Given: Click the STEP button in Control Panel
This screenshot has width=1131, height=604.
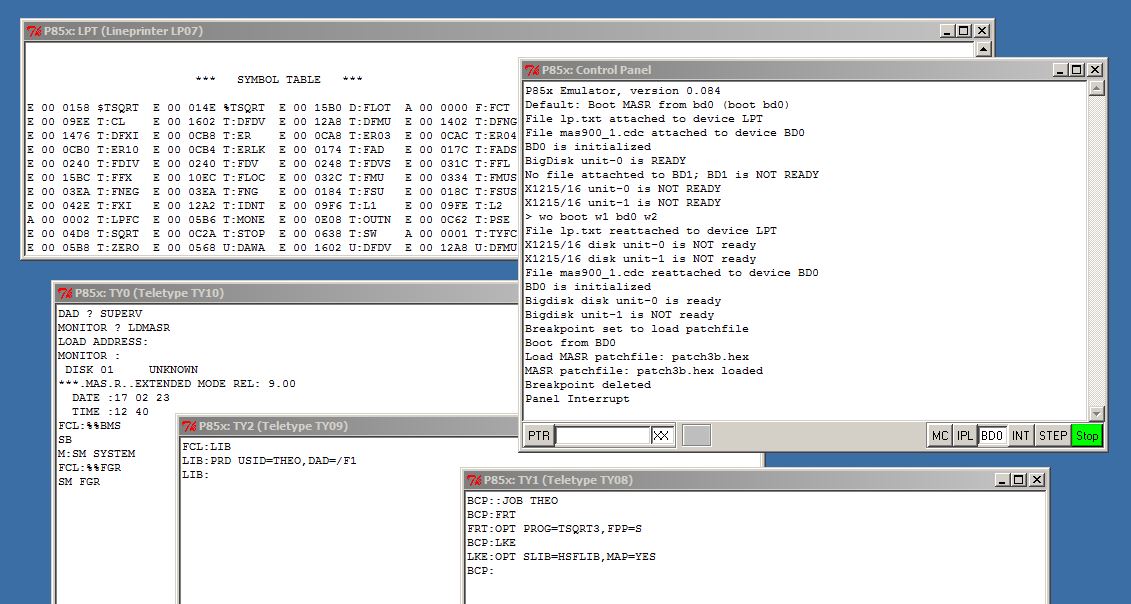Looking at the screenshot, I should [x=1053, y=436].
